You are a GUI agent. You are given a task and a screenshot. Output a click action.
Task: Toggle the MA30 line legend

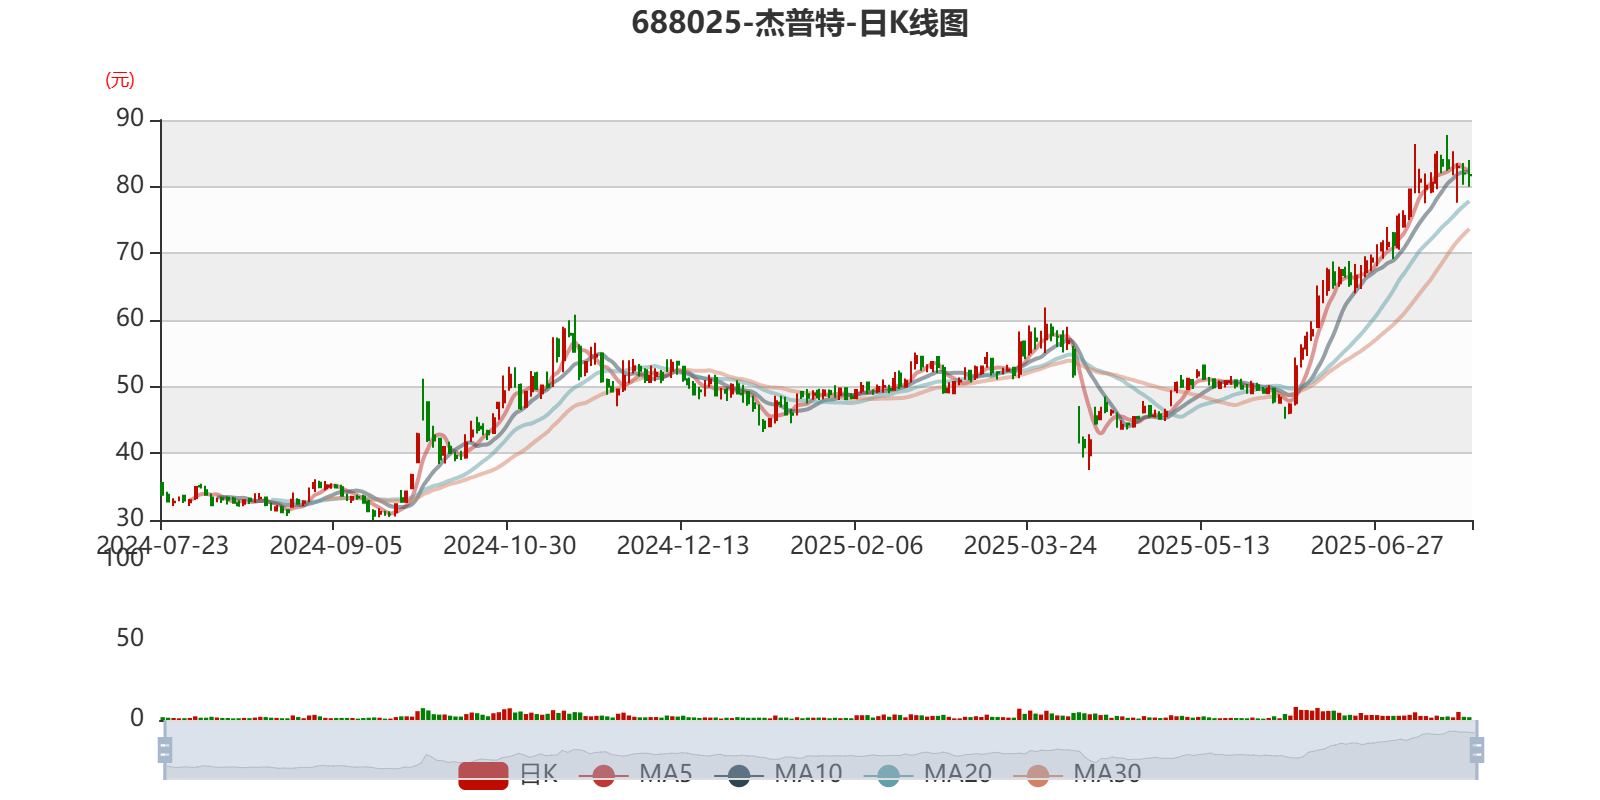click(x=1077, y=774)
